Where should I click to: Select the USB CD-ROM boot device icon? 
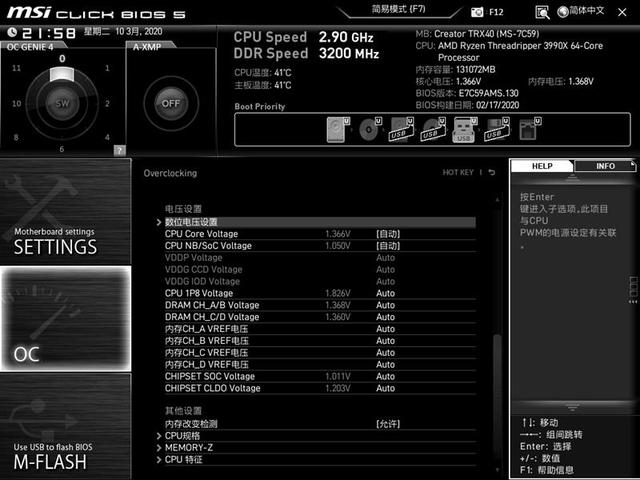(433, 129)
